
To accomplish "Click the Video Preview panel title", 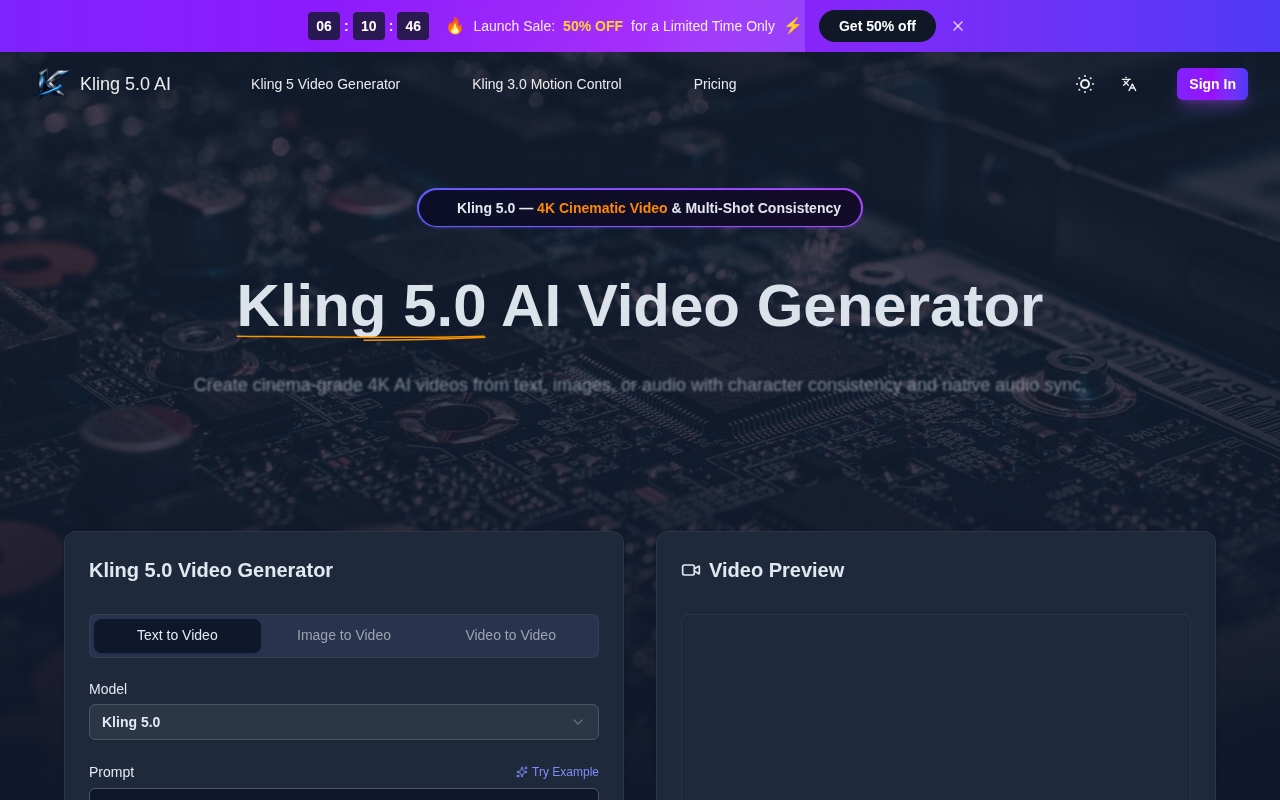I will [x=776, y=570].
